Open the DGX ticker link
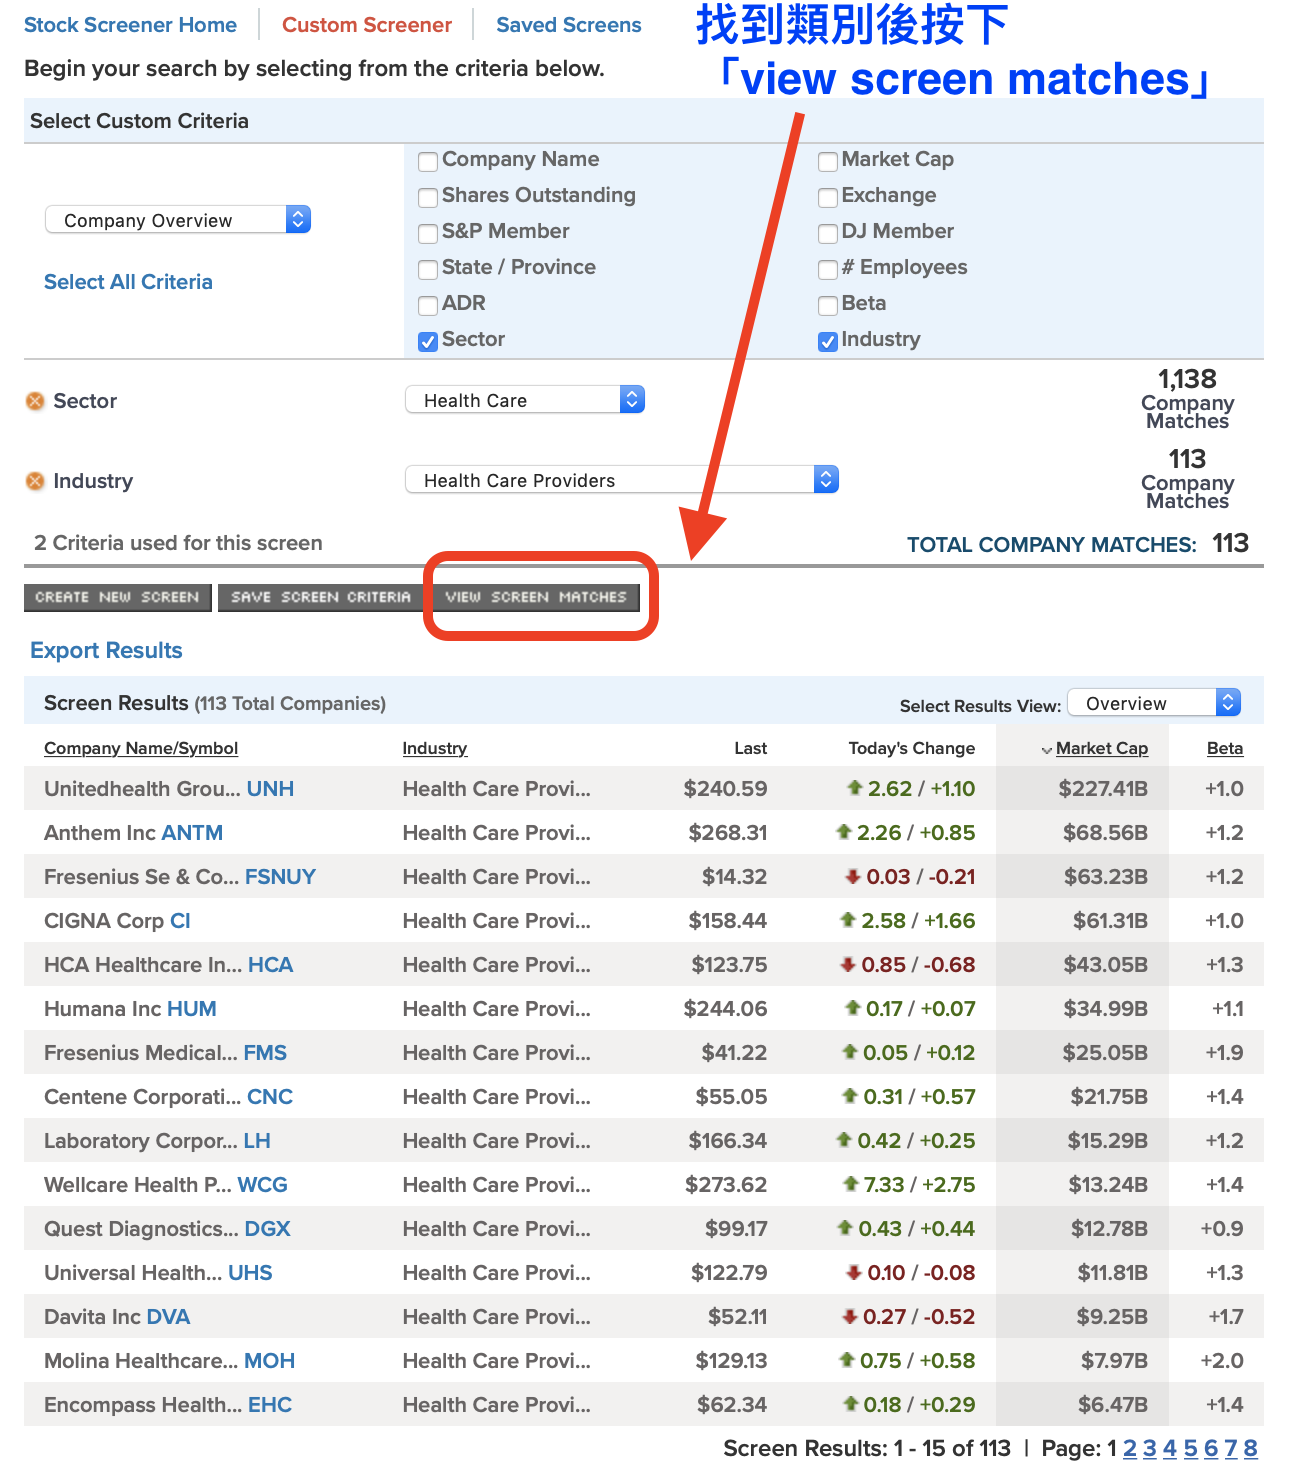The width and height of the screenshot is (1308, 1480). coord(268,1229)
